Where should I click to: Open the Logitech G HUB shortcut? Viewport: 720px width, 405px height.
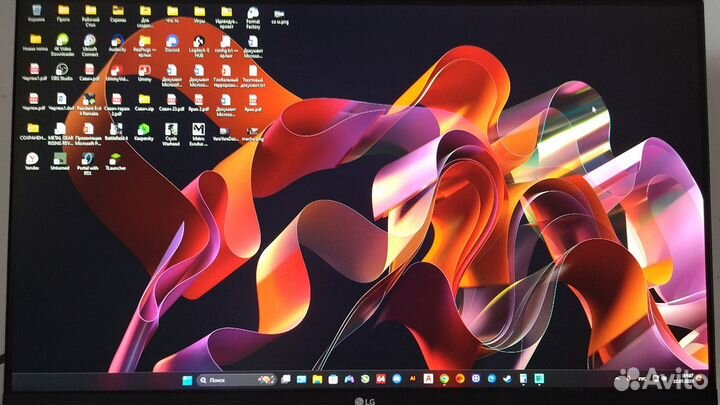coord(199,40)
